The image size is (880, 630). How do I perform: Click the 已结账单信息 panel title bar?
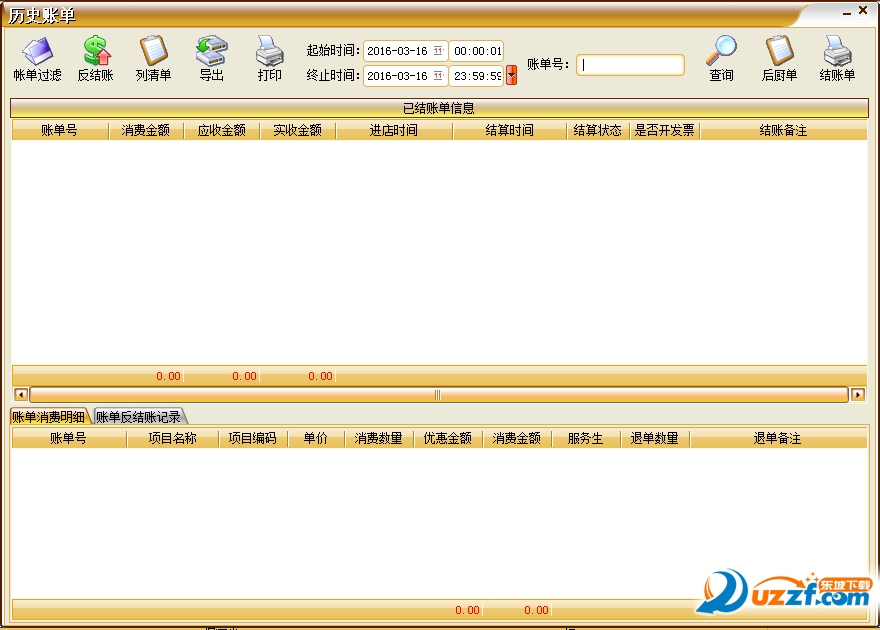click(x=439, y=108)
